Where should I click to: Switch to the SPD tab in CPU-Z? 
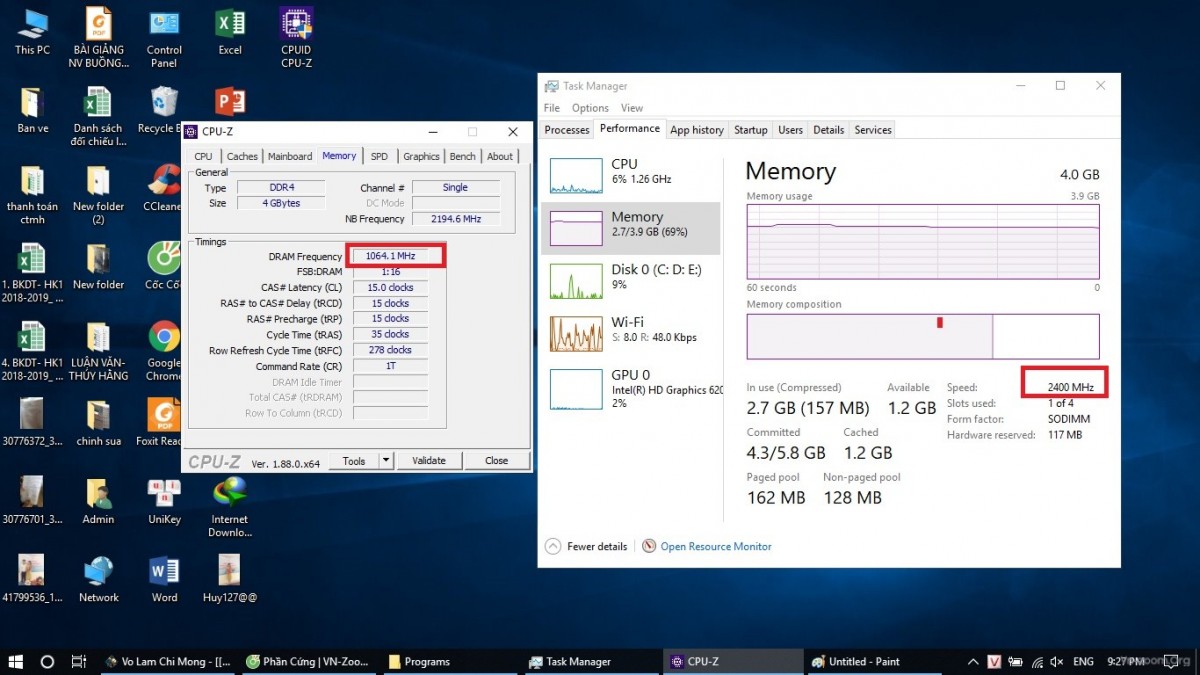coord(379,156)
